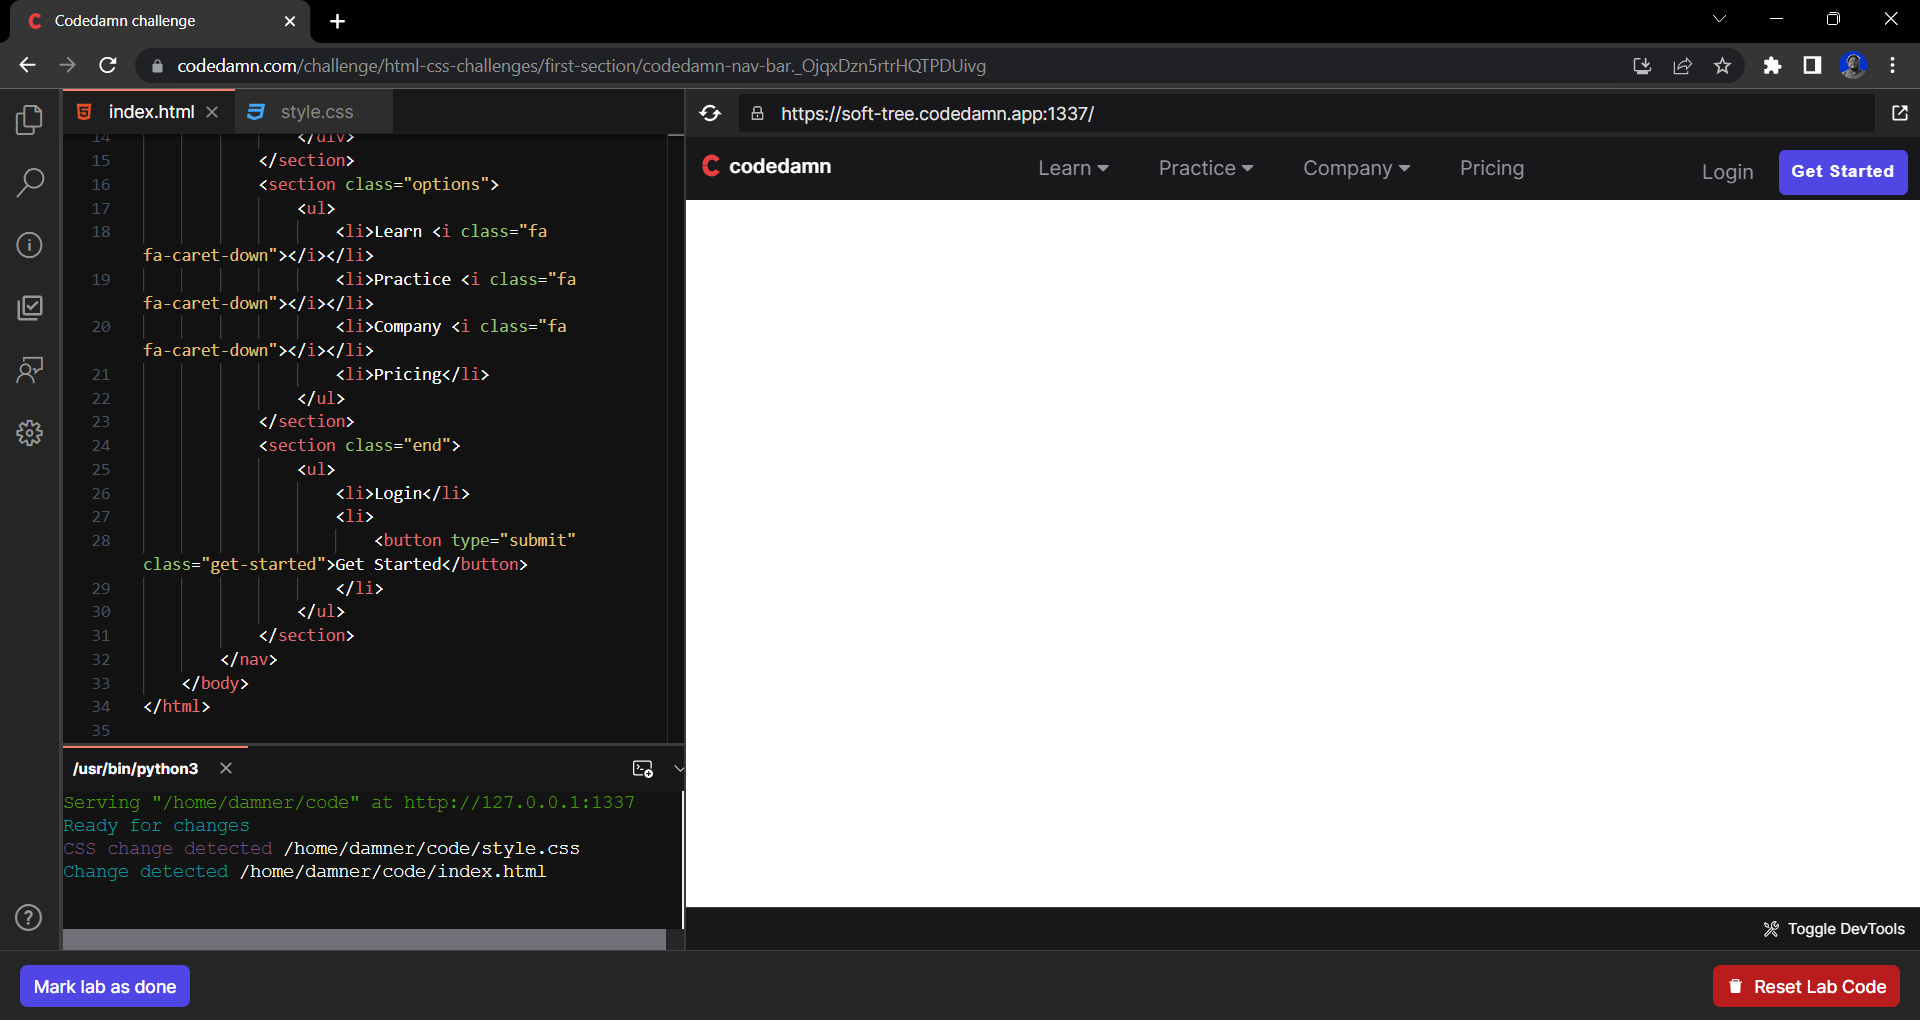Click the extensions puzzle icon in browser toolbar
1920x1020 pixels.
1772,65
